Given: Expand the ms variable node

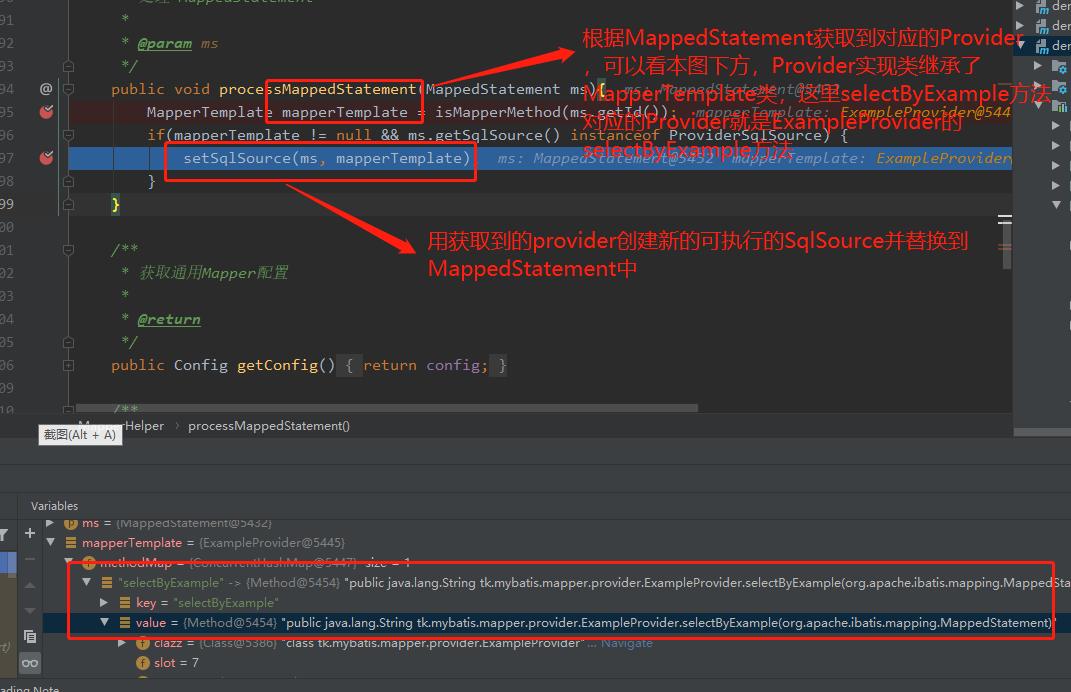Looking at the screenshot, I should coord(50,523).
